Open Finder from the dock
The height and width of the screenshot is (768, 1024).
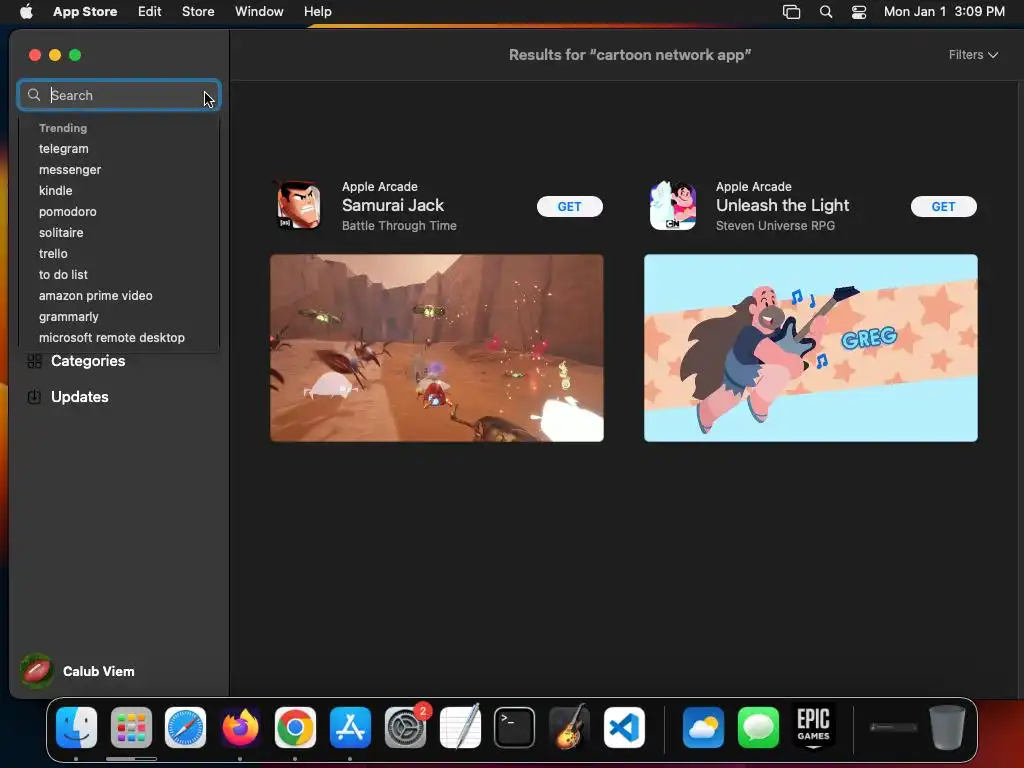point(76,728)
